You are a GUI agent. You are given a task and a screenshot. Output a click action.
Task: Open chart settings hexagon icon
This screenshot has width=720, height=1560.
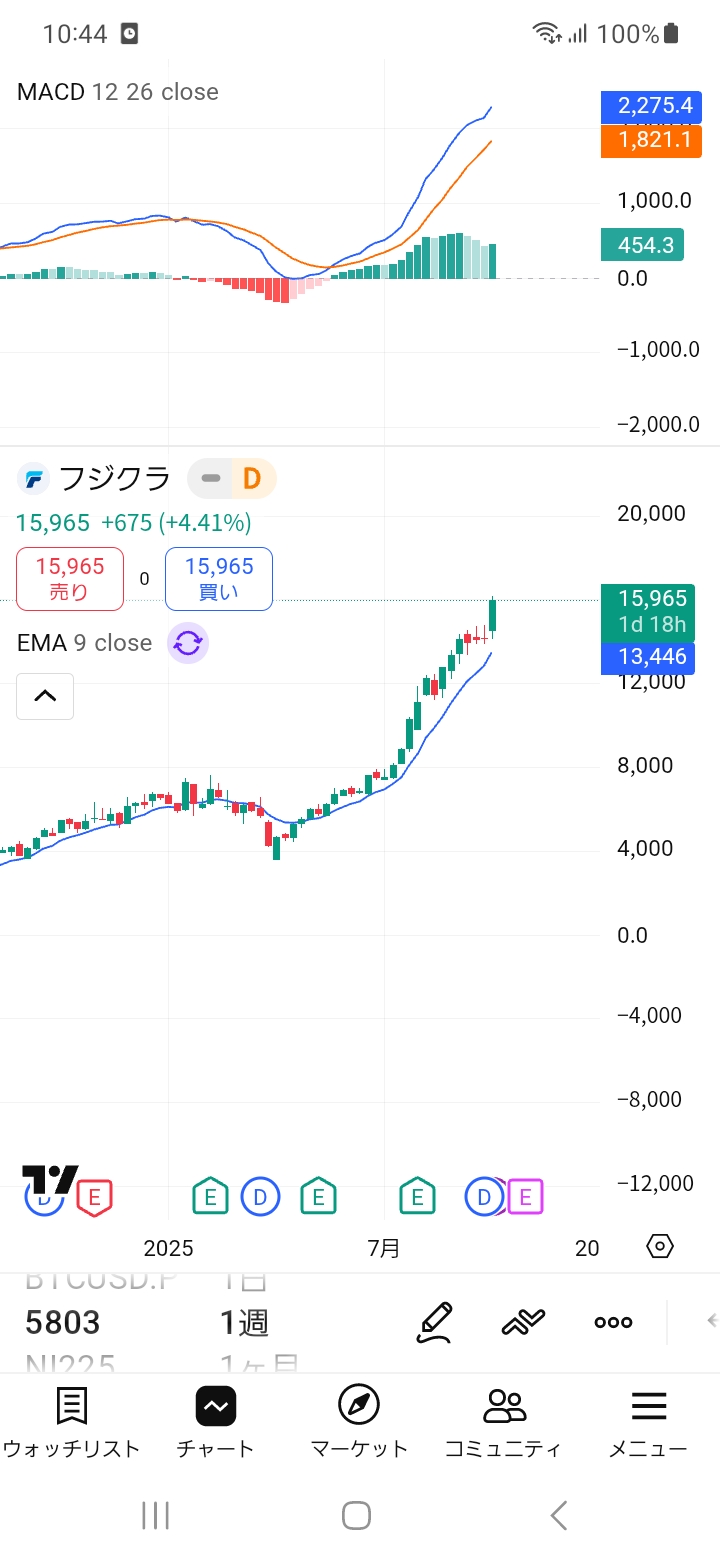coord(660,1246)
